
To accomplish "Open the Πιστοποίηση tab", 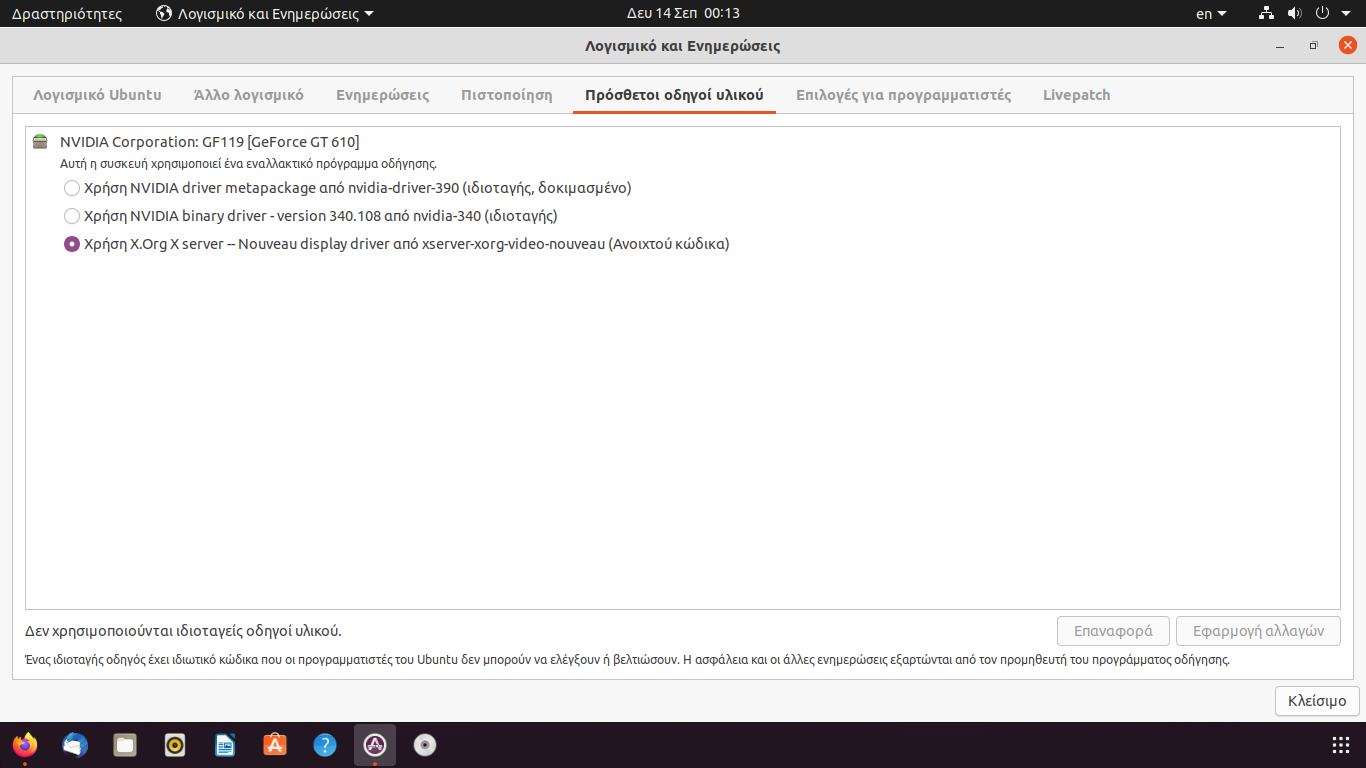I will click(x=507, y=95).
